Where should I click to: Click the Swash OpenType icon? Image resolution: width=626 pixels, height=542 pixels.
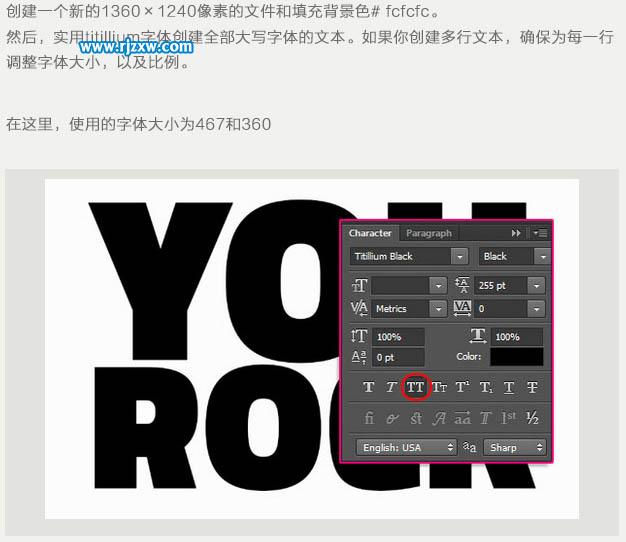tap(439, 418)
